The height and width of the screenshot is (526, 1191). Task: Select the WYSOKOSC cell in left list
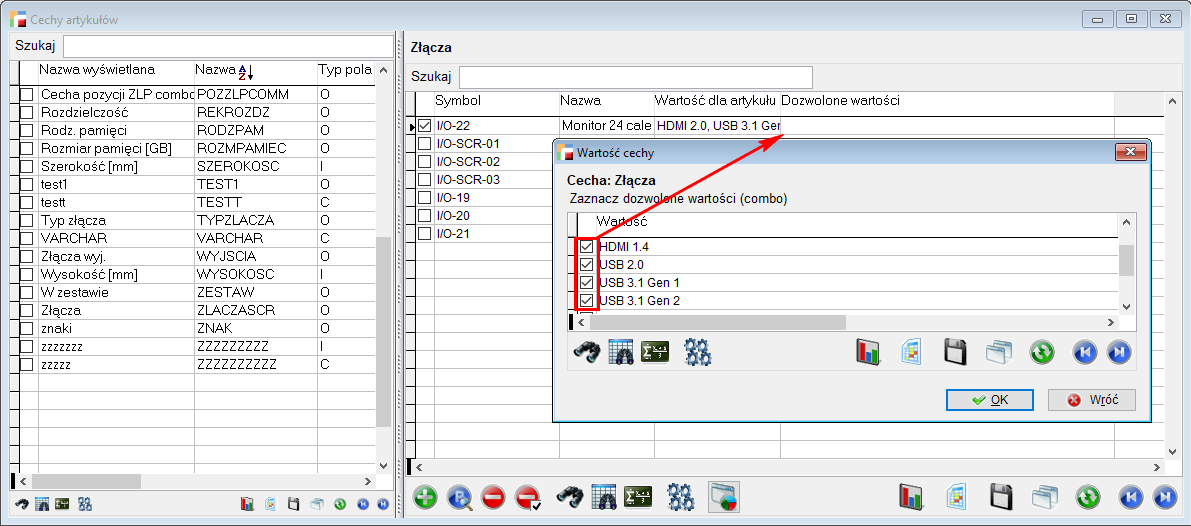[255, 275]
